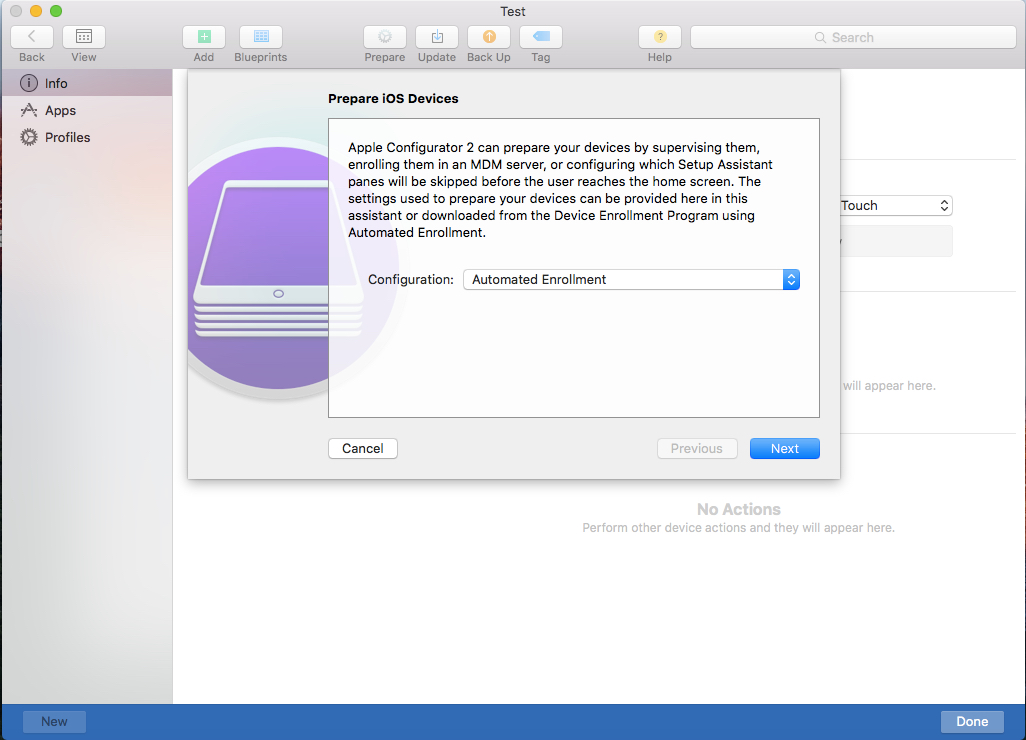Image resolution: width=1026 pixels, height=740 pixels.
Task: Click Cancel in Prepare iOS Devices dialog
Action: pyautogui.click(x=363, y=449)
